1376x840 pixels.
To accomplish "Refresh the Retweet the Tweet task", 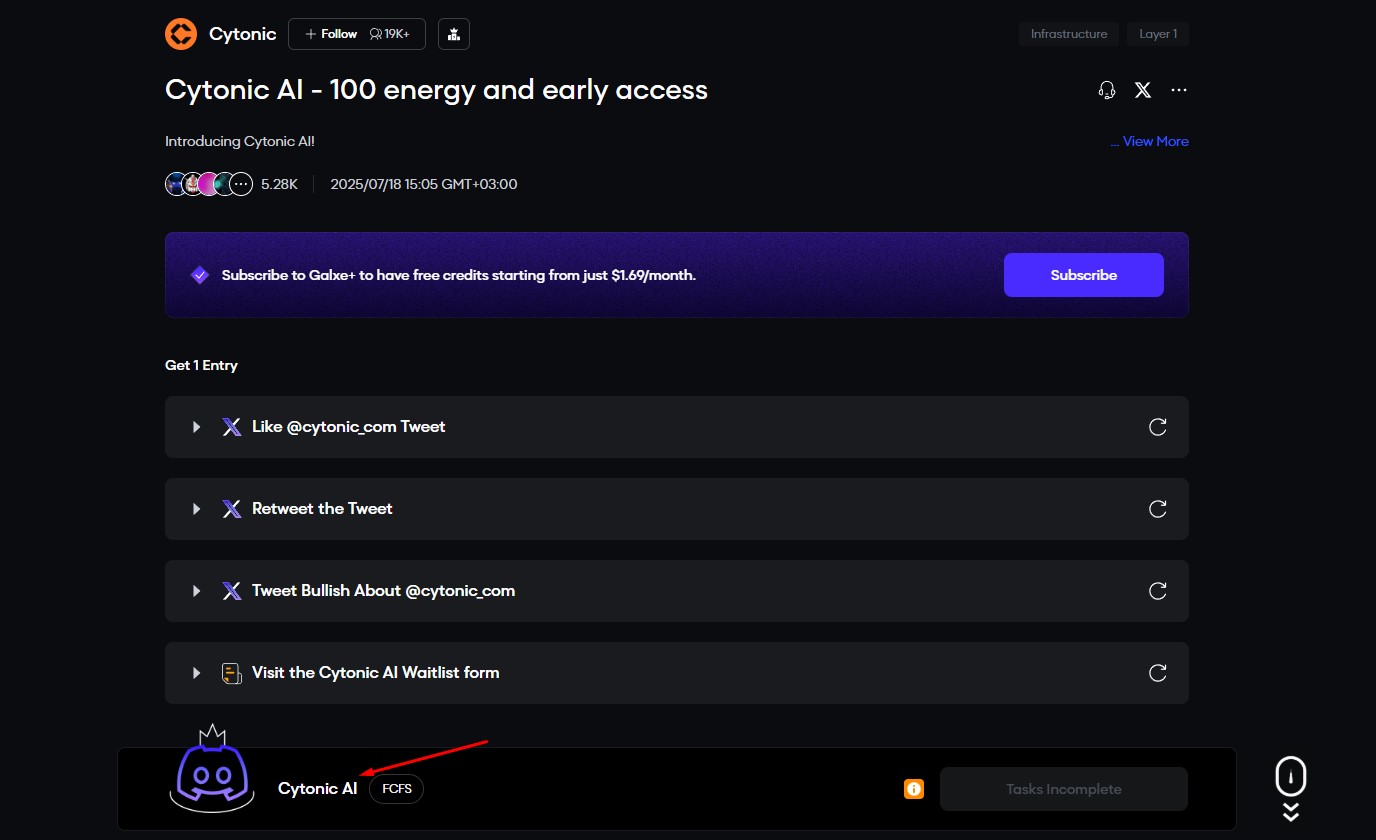I will [1158, 509].
